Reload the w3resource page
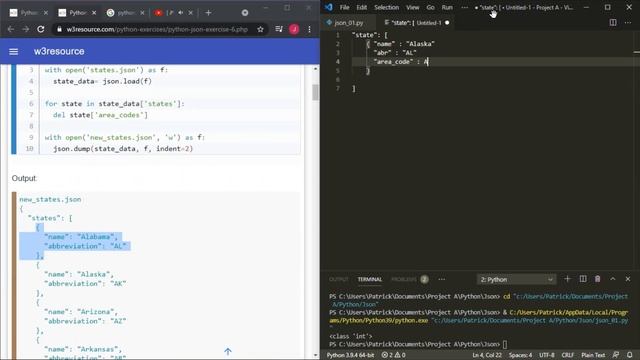Screen dimensions: 640x360 click(x=41, y=29)
